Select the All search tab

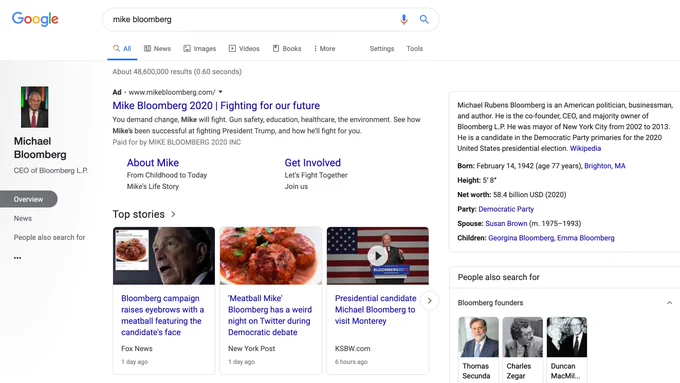122,49
